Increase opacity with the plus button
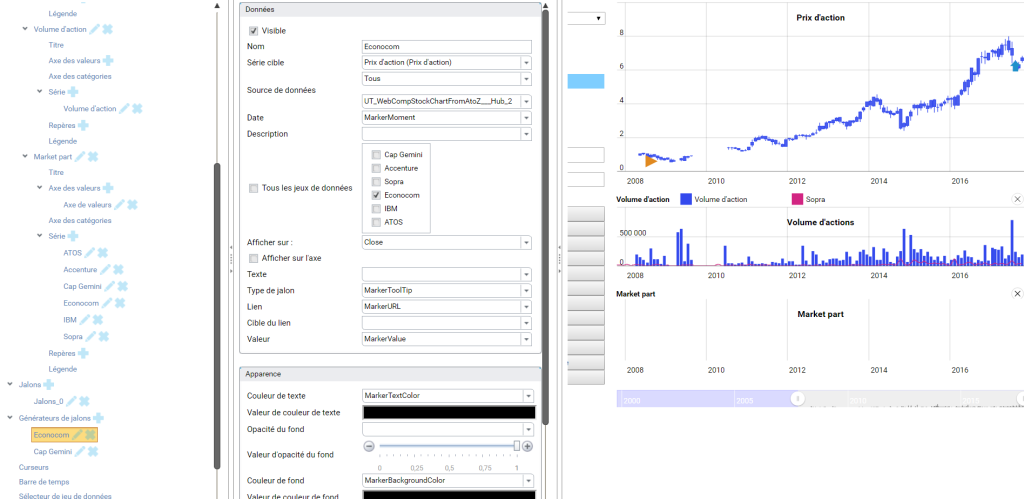The image size is (1024, 499). tap(528, 446)
